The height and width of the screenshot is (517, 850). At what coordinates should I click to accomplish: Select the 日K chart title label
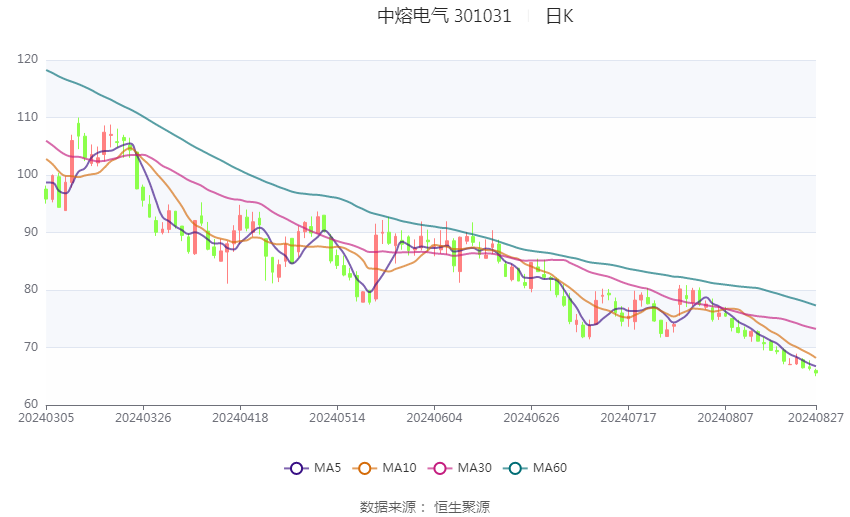[559, 16]
